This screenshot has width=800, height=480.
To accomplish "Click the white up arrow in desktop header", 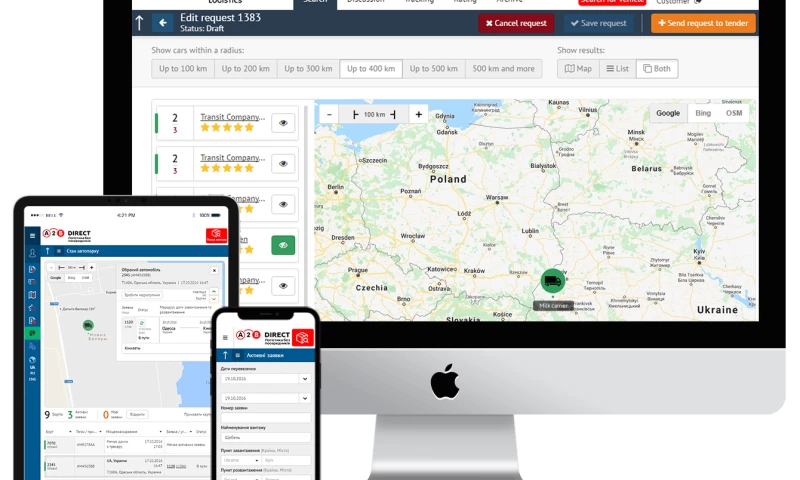I will [140, 23].
